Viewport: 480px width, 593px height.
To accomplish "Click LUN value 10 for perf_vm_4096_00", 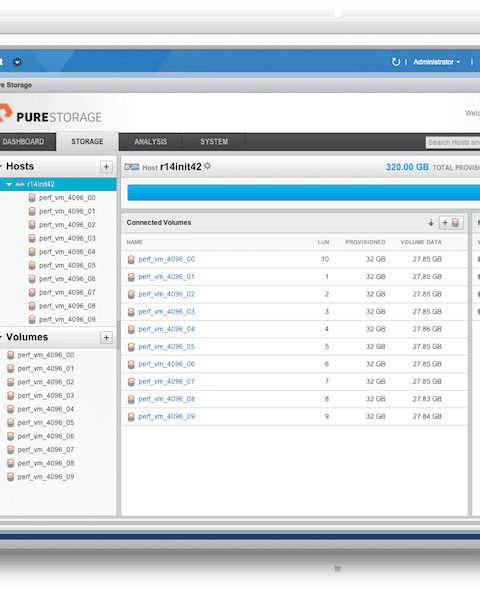I will 325,259.
